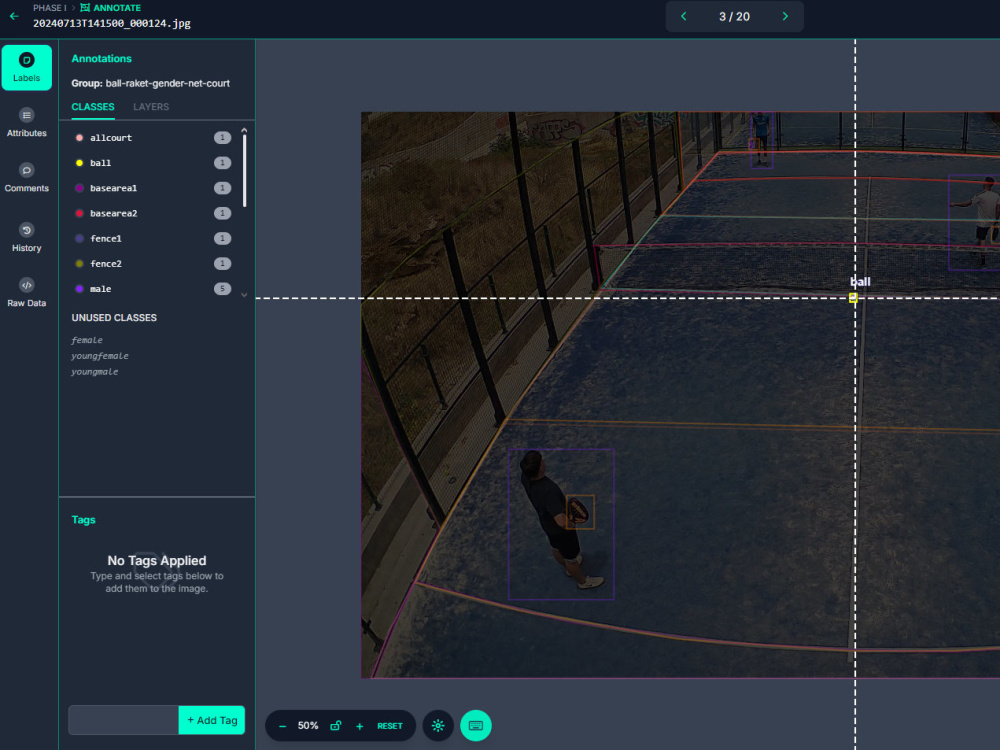Choose the unused female class
Image resolution: width=1000 pixels, height=750 pixels.
tap(87, 340)
